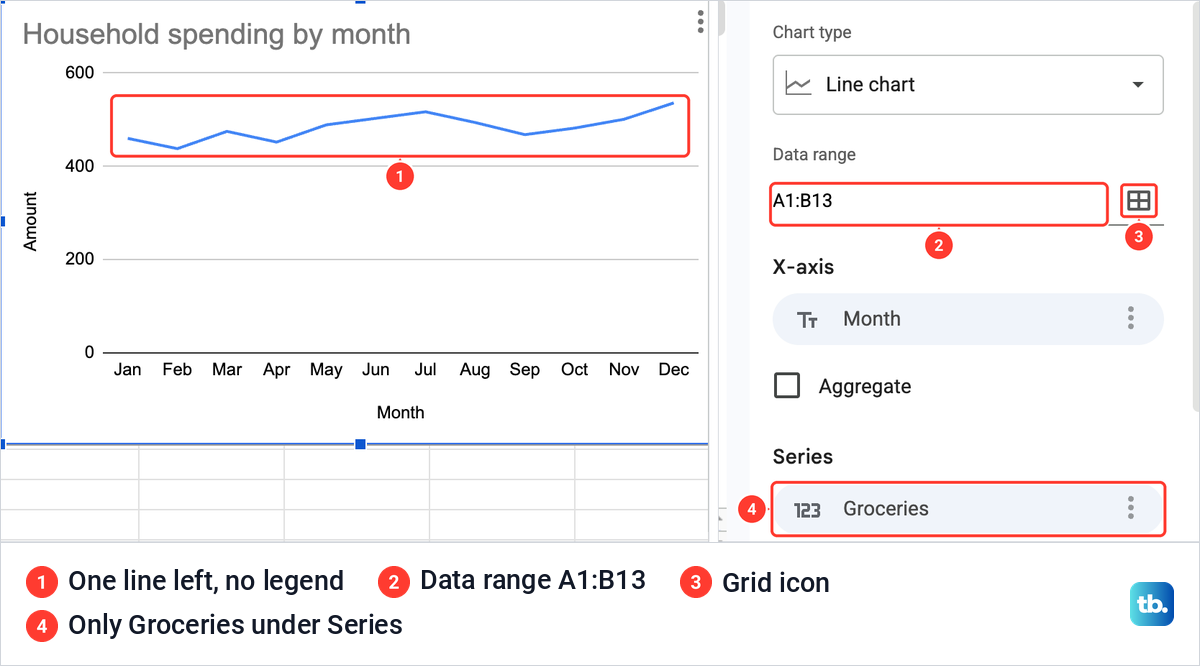Open the chart's three-dot options menu
Screen dimensions: 1200x666
[701, 21]
